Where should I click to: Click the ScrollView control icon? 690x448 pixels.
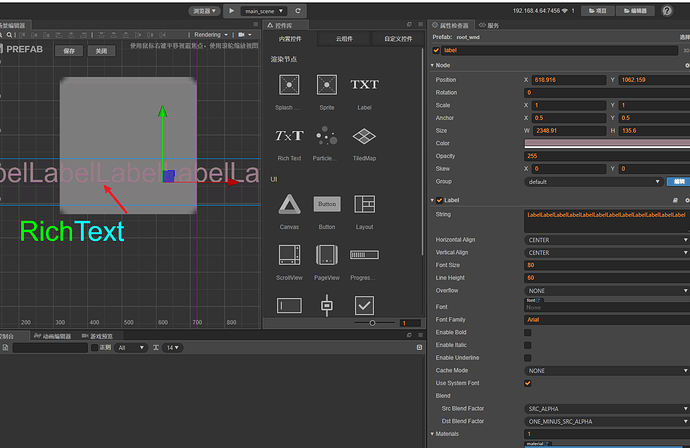[288, 255]
